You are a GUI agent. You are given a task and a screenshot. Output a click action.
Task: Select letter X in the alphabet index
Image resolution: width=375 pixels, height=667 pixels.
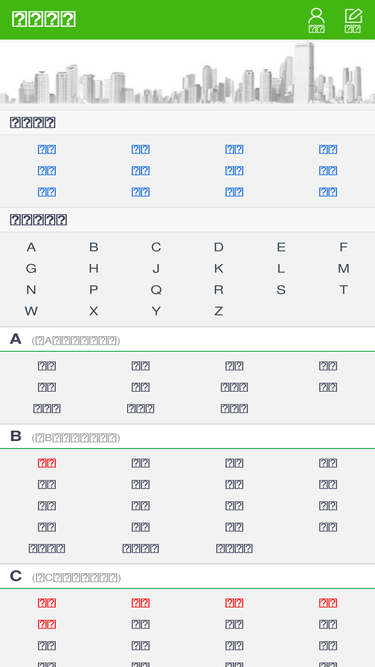[x=94, y=311]
